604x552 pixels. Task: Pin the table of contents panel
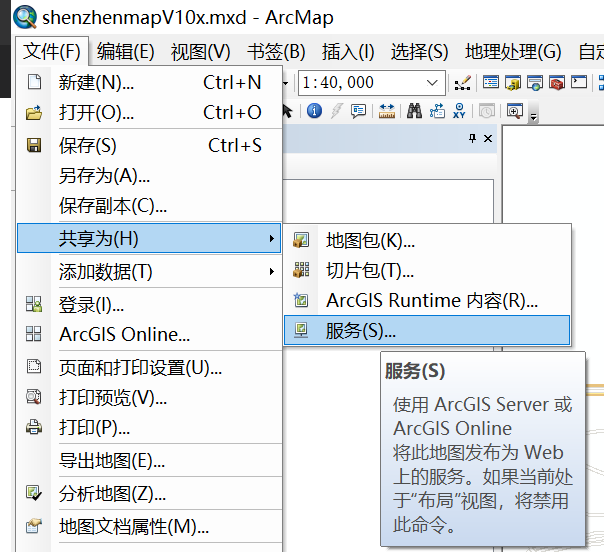pos(472,138)
